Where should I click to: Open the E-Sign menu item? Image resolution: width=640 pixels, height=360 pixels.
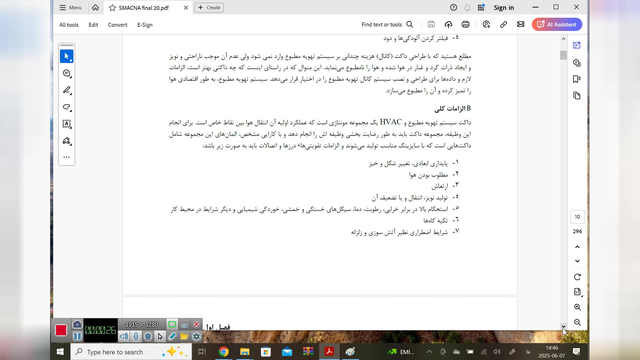(x=145, y=25)
